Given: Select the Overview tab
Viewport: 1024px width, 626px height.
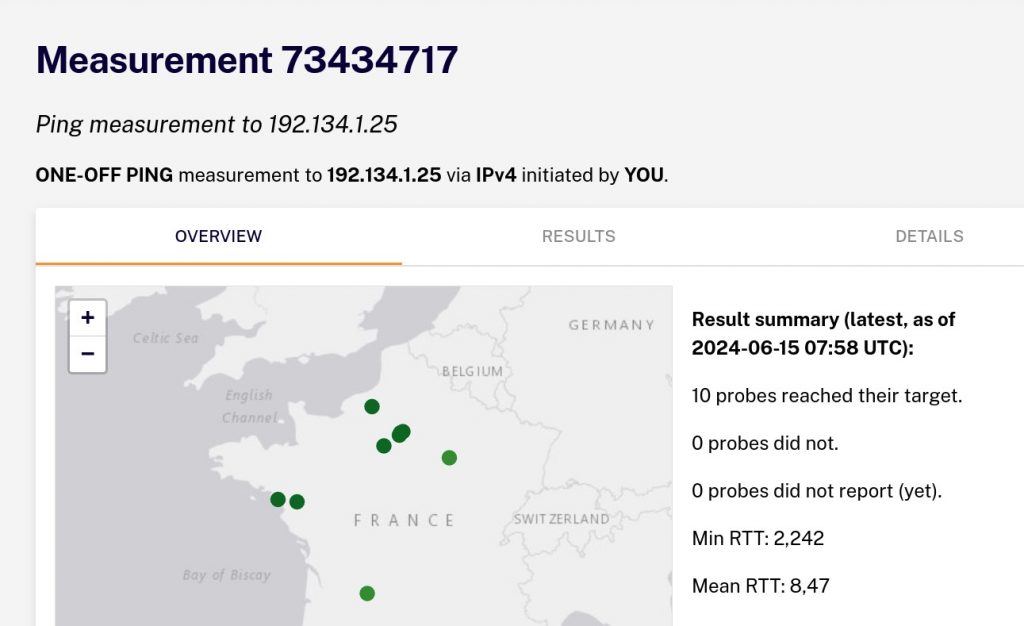Looking at the screenshot, I should click(x=218, y=236).
